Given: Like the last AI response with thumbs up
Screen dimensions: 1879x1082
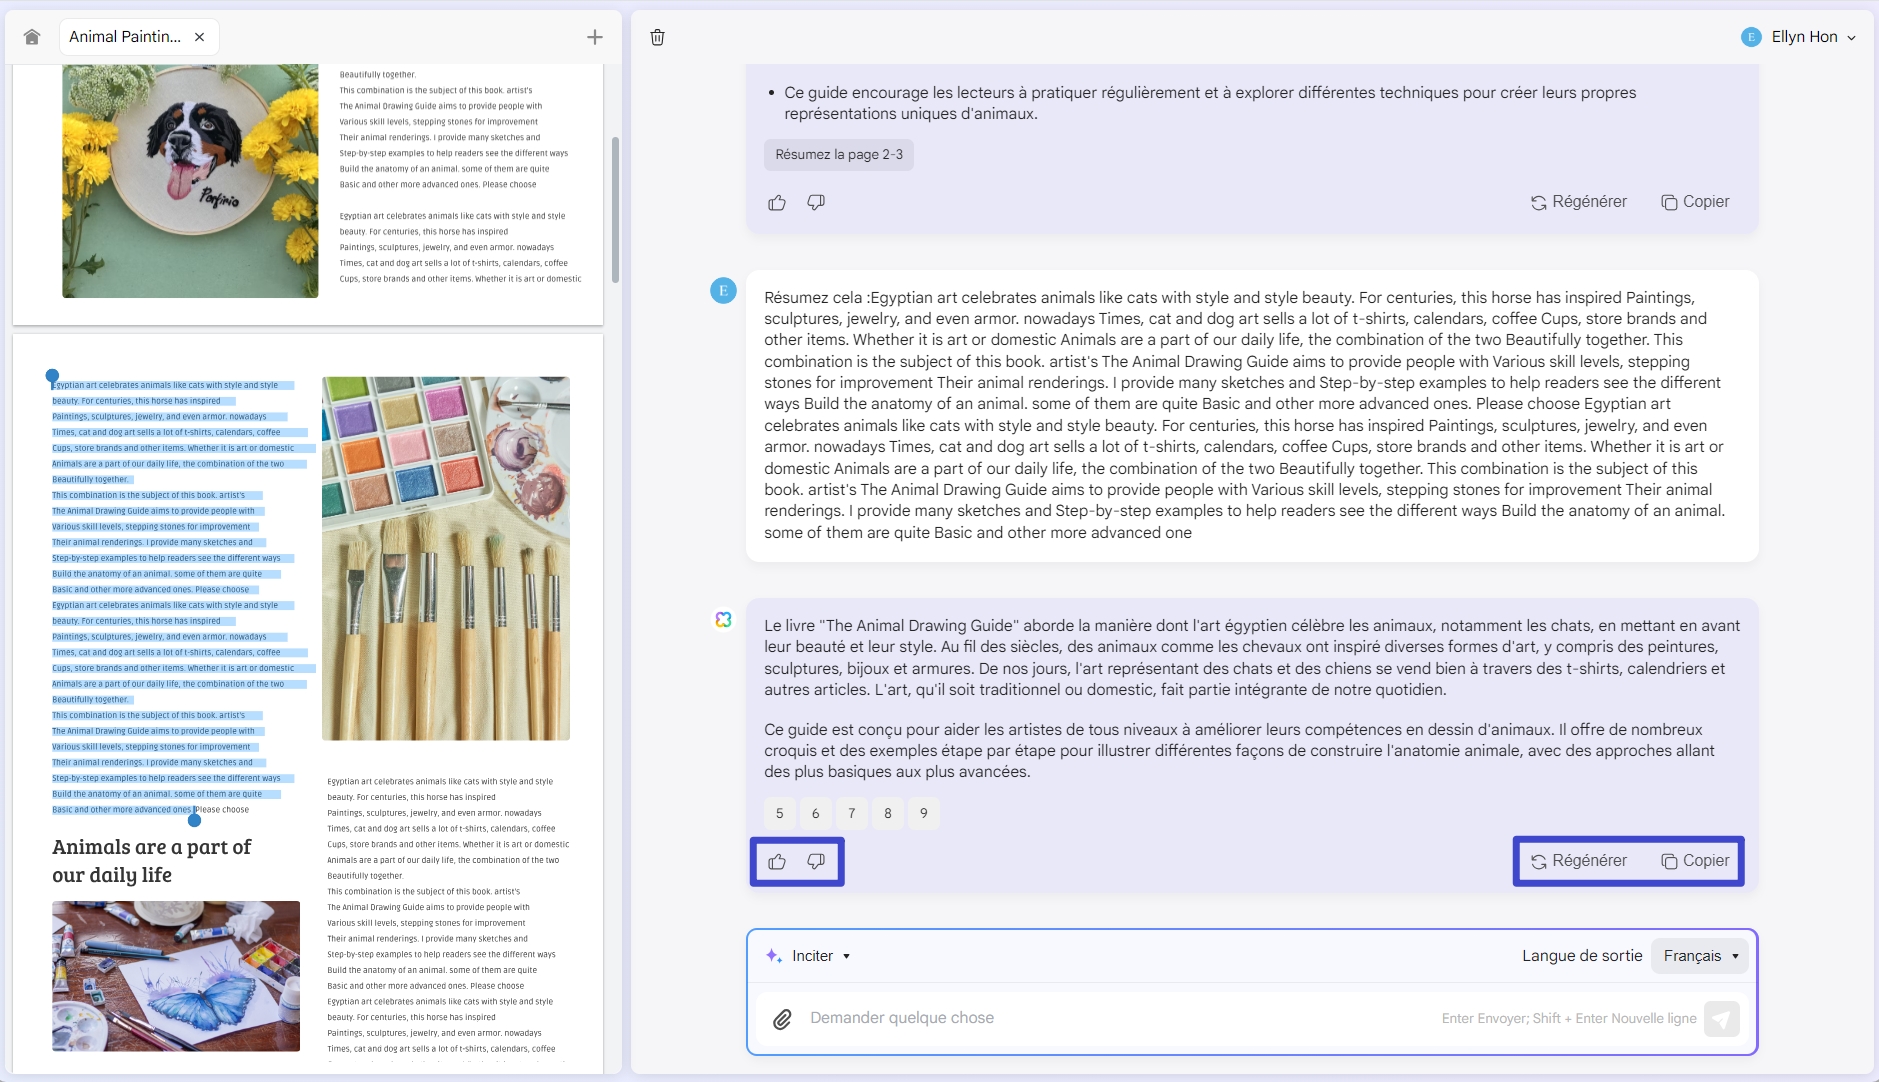Looking at the screenshot, I should click(x=777, y=861).
